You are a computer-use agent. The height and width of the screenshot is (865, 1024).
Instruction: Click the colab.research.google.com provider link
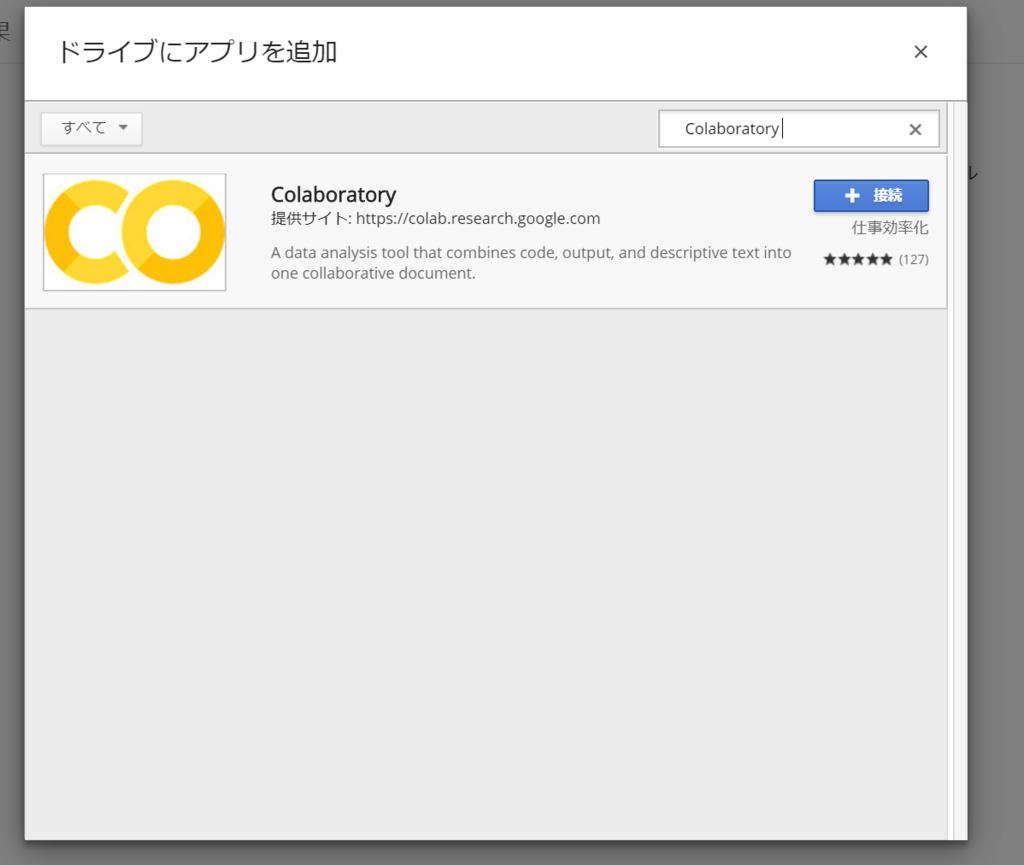pos(478,218)
